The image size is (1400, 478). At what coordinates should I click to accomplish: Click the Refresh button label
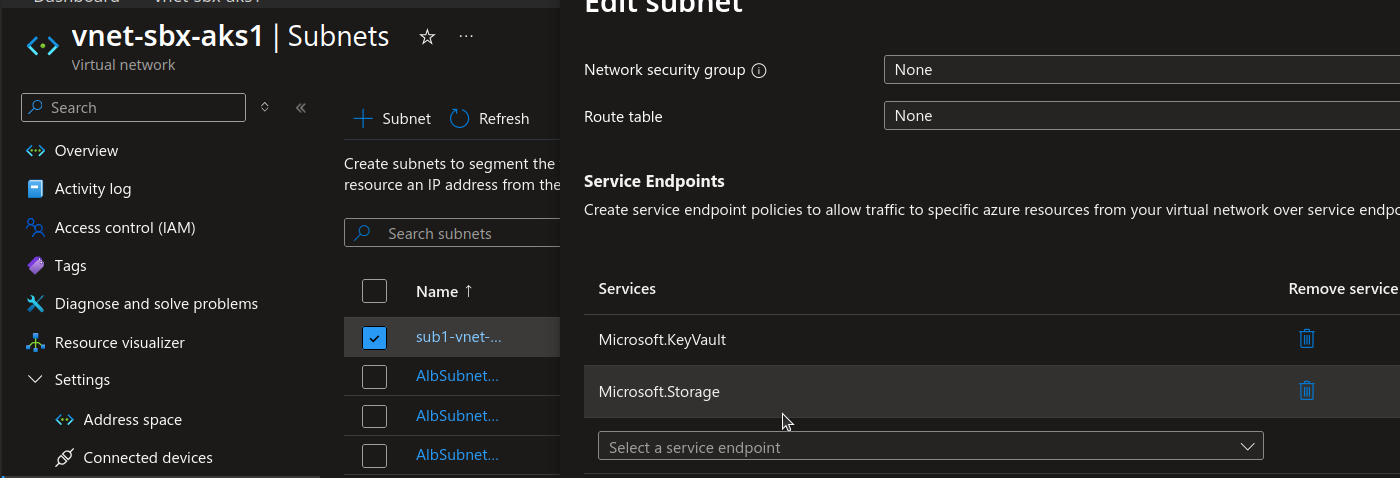click(x=504, y=118)
